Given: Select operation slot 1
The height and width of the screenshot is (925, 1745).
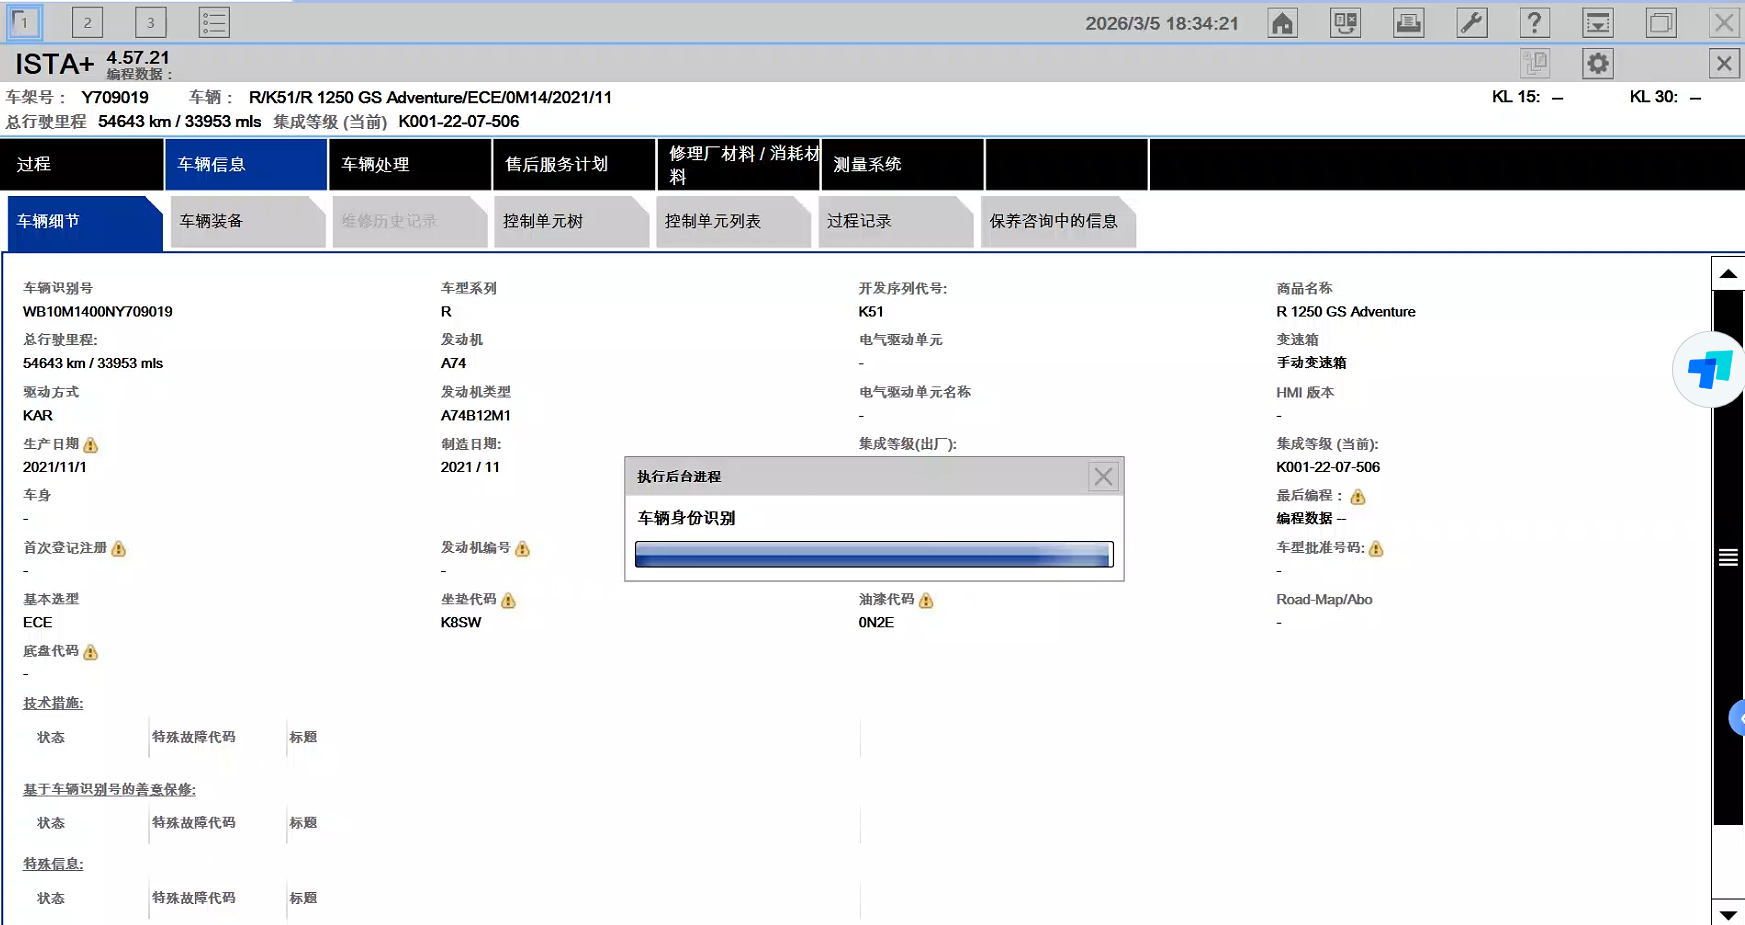Looking at the screenshot, I should (x=24, y=23).
